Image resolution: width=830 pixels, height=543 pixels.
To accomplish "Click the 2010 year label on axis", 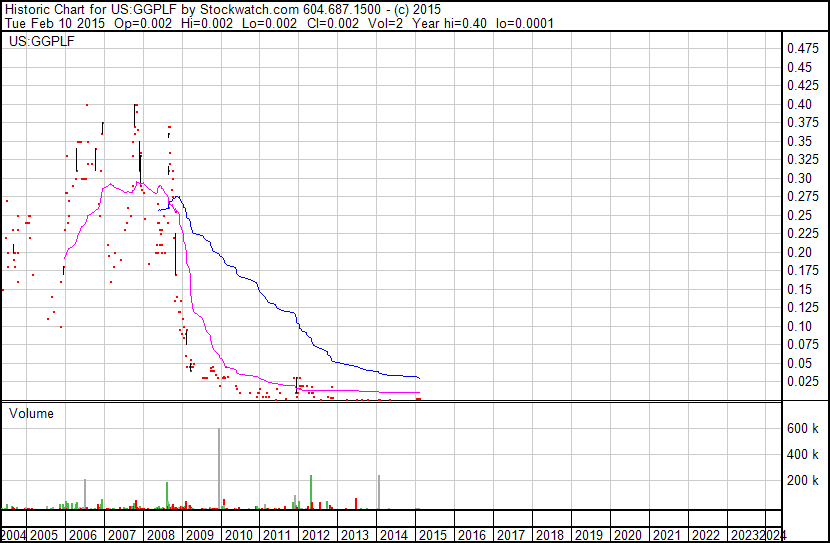I will (239, 535).
